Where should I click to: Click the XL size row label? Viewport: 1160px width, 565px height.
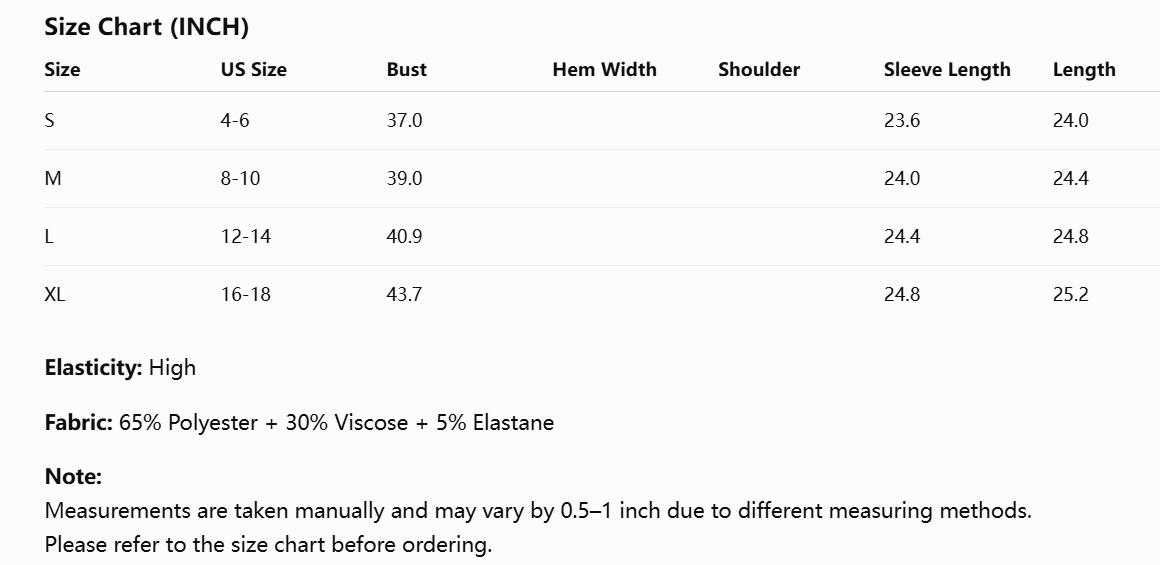55,294
